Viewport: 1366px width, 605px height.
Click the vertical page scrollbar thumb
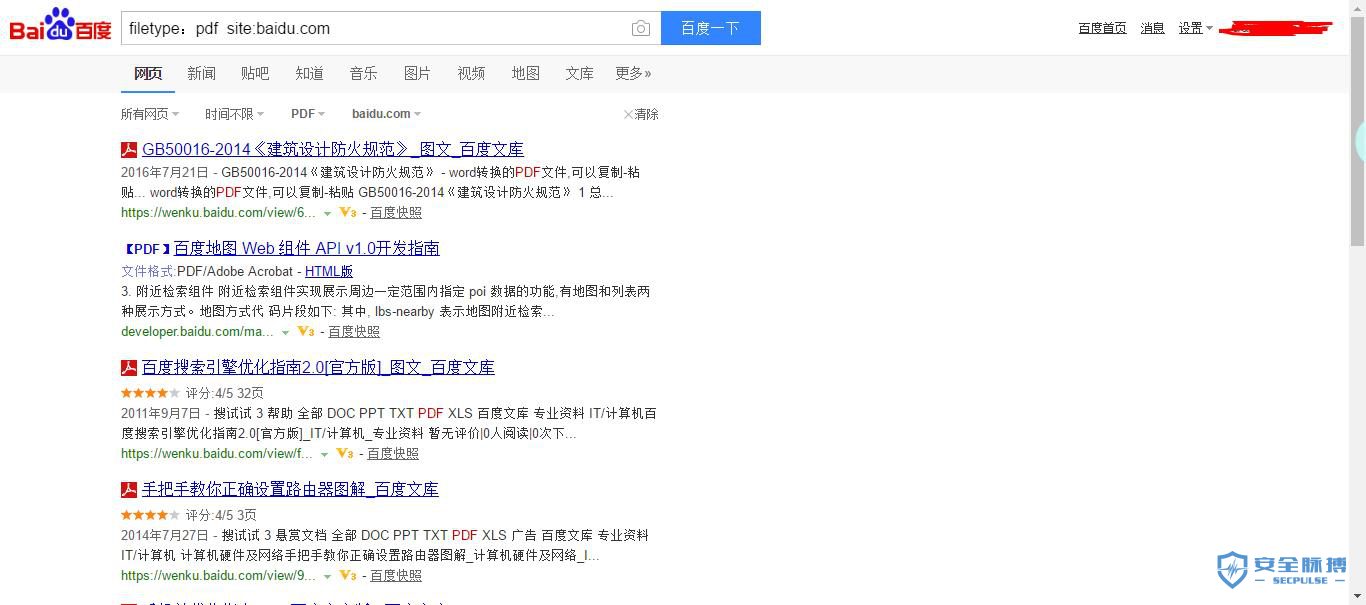point(1357,130)
